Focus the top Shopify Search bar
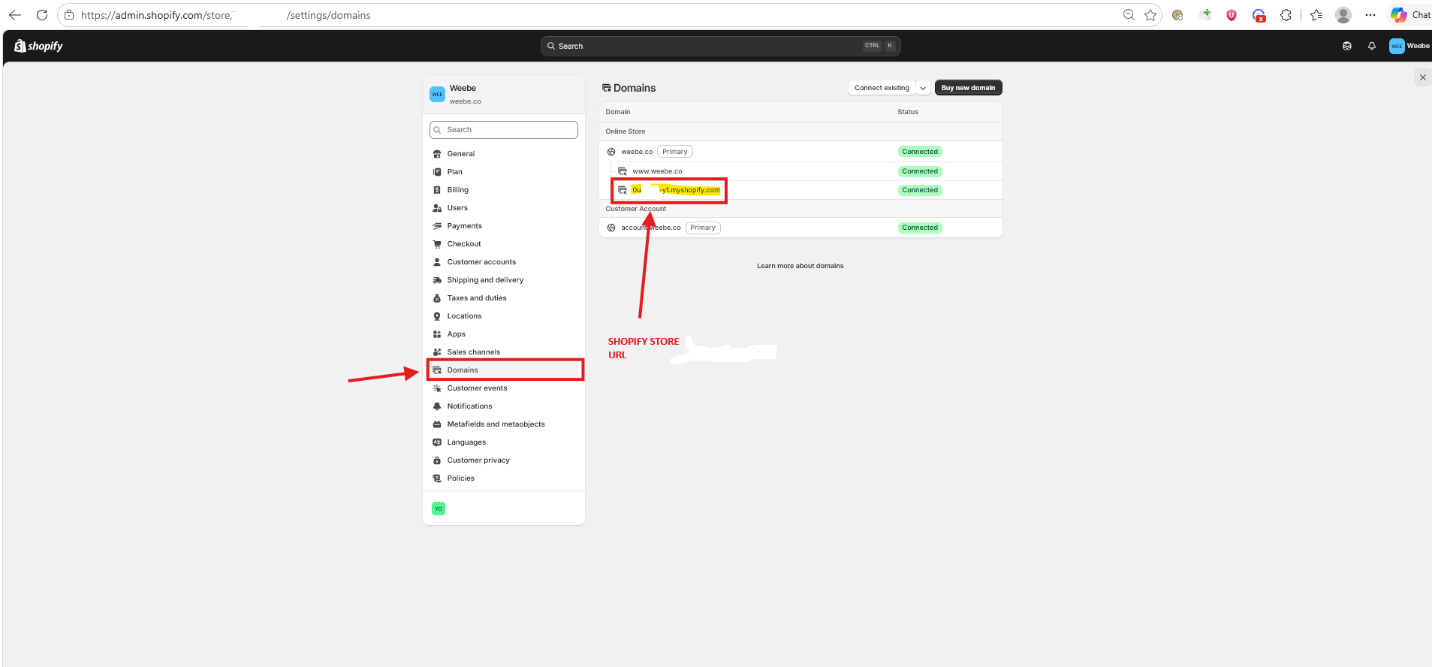 (x=720, y=46)
